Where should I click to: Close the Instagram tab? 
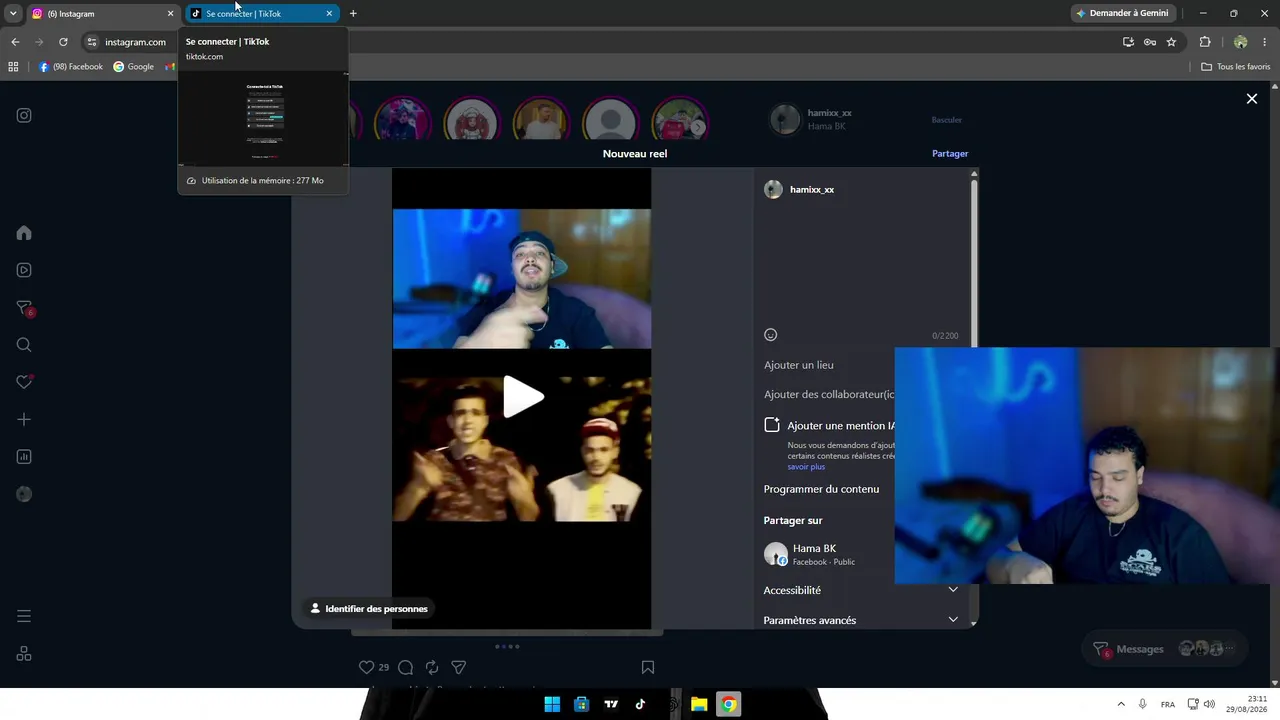coord(170,14)
